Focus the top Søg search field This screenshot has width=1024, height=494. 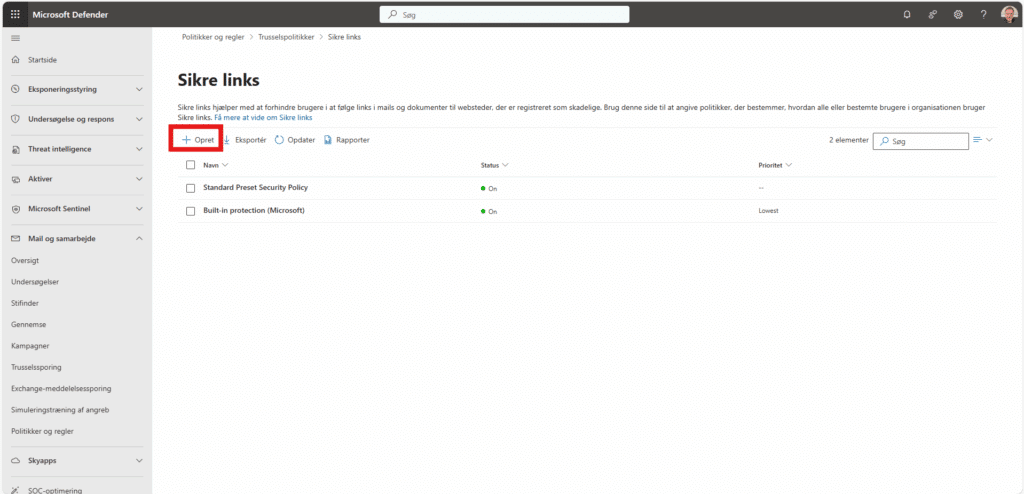(504, 14)
